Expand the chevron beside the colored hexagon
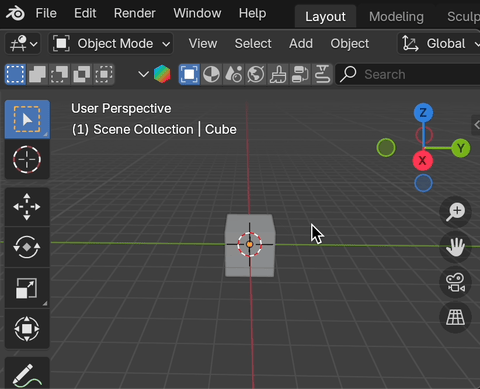Image resolution: width=480 pixels, height=389 pixels. click(143, 74)
